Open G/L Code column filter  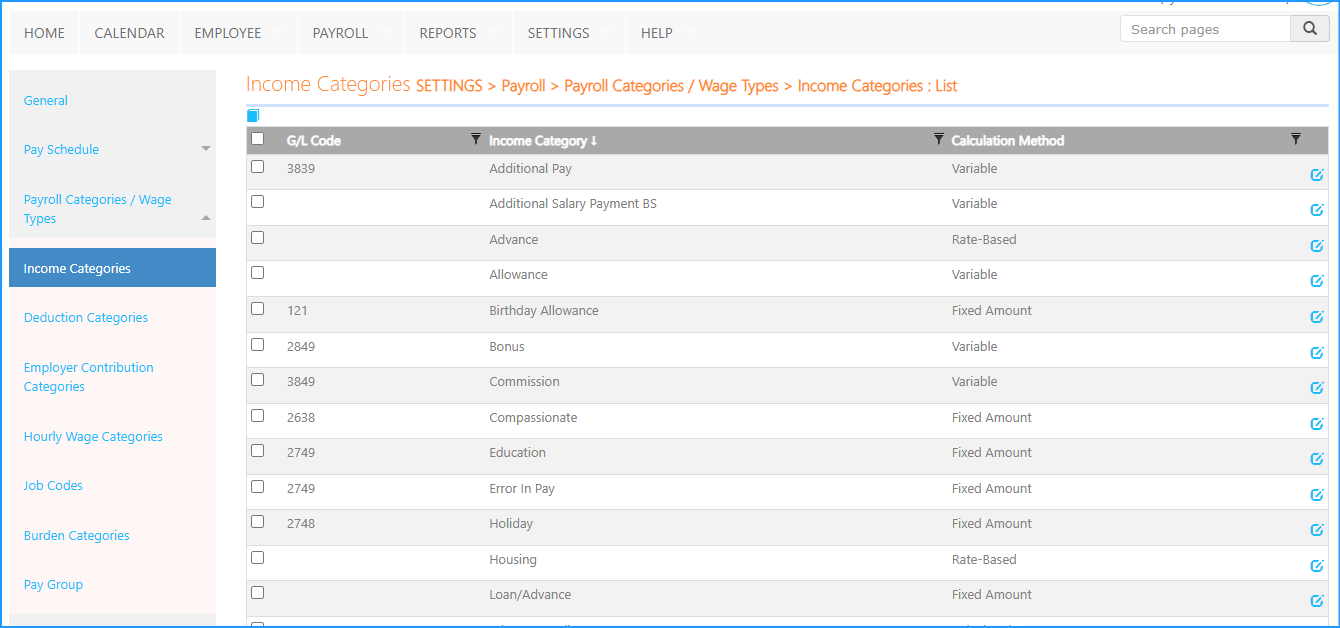(476, 140)
